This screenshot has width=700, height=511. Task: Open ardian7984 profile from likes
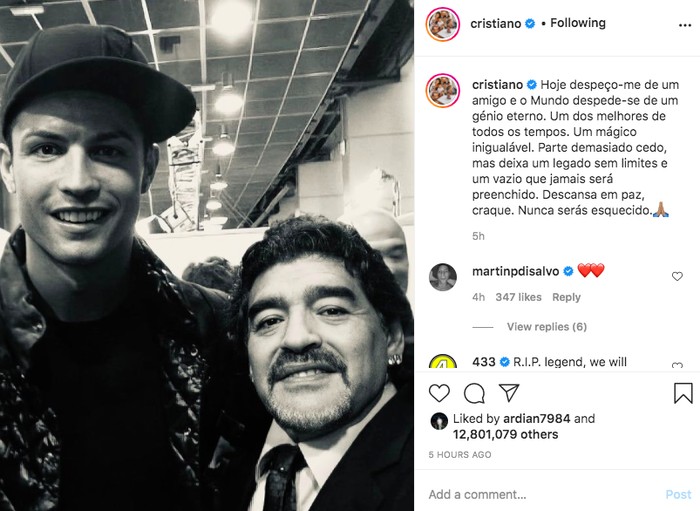pos(537,419)
